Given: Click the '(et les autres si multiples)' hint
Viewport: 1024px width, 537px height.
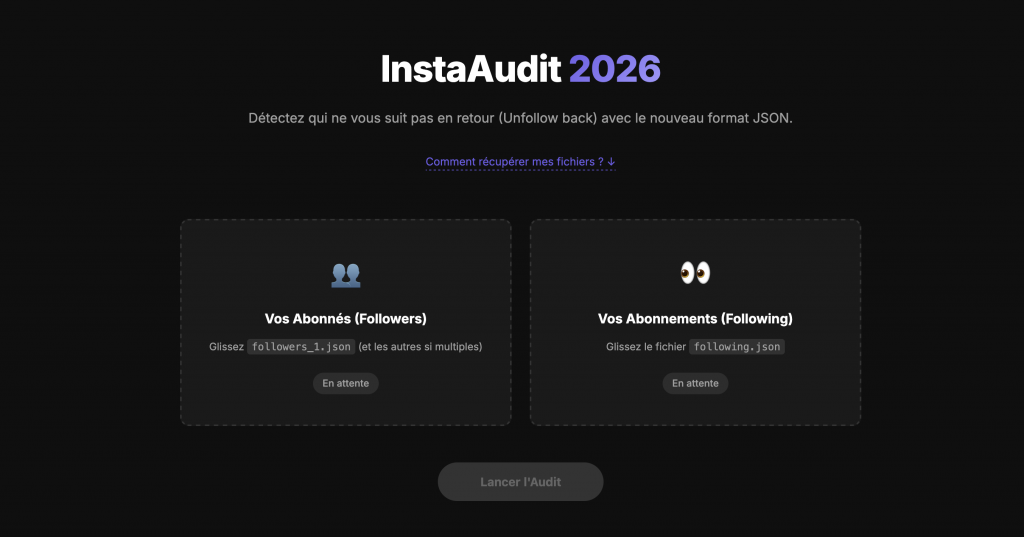Looking at the screenshot, I should (420, 347).
